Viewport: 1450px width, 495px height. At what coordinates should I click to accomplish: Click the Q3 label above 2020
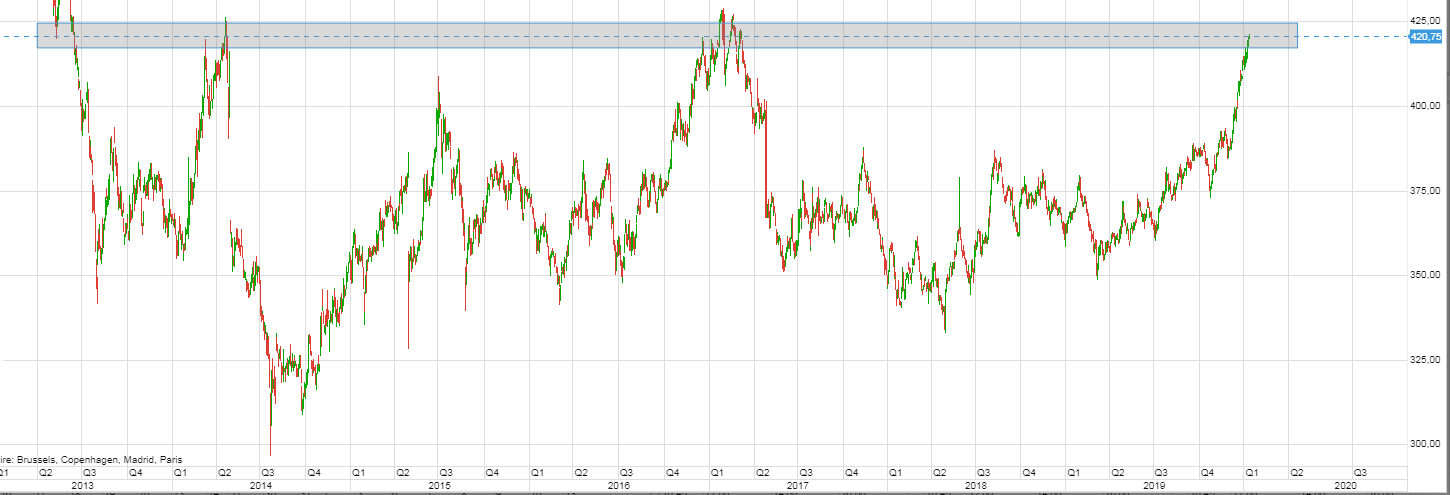(x=1360, y=471)
